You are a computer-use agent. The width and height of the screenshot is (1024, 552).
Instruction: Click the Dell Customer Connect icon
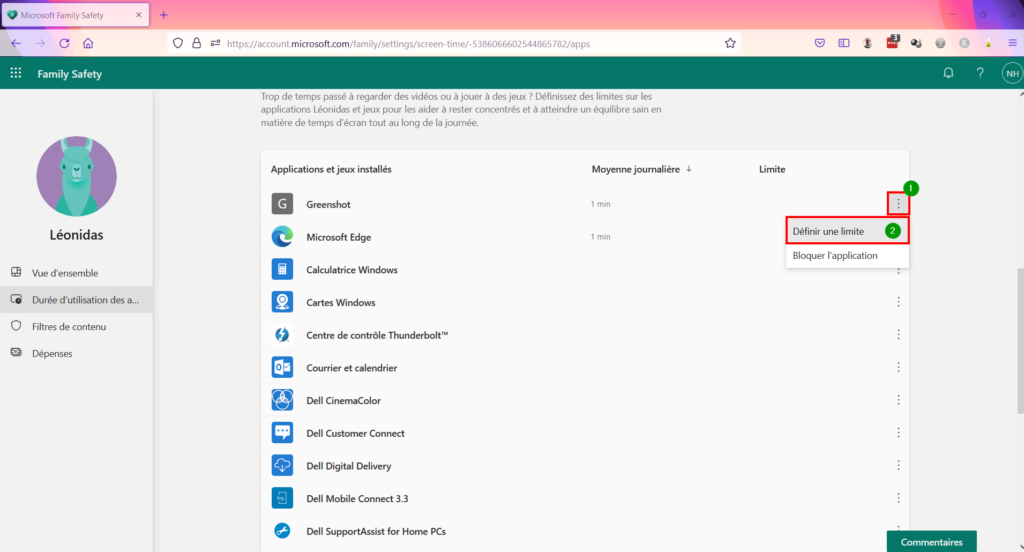282,432
